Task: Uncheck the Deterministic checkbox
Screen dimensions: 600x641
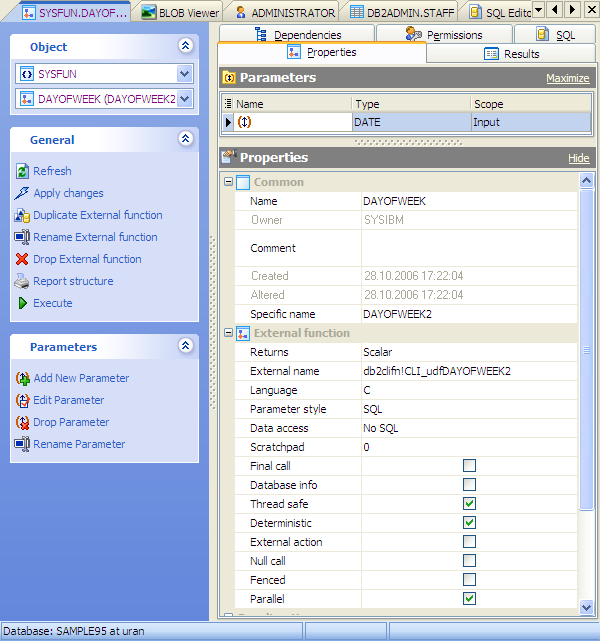Action: [469, 523]
